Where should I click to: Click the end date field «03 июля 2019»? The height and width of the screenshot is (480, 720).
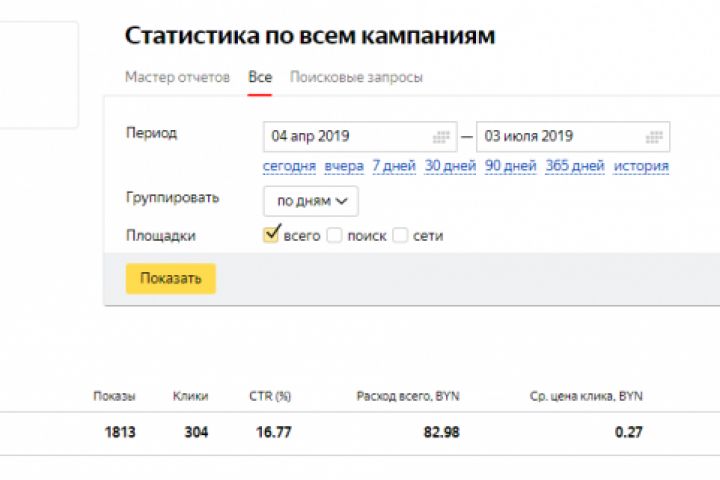(x=560, y=137)
